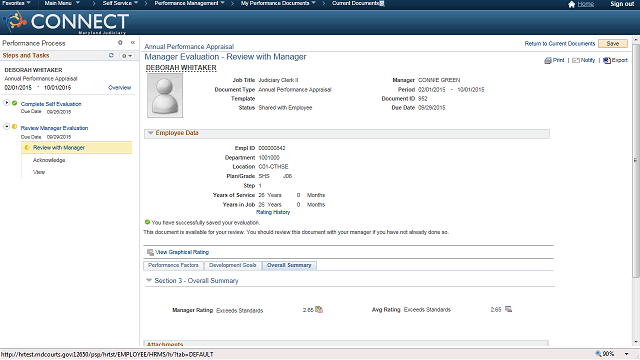Image resolution: width=640 pixels, height=360 pixels.
Task: Click the Print link text
Action: tap(558, 60)
